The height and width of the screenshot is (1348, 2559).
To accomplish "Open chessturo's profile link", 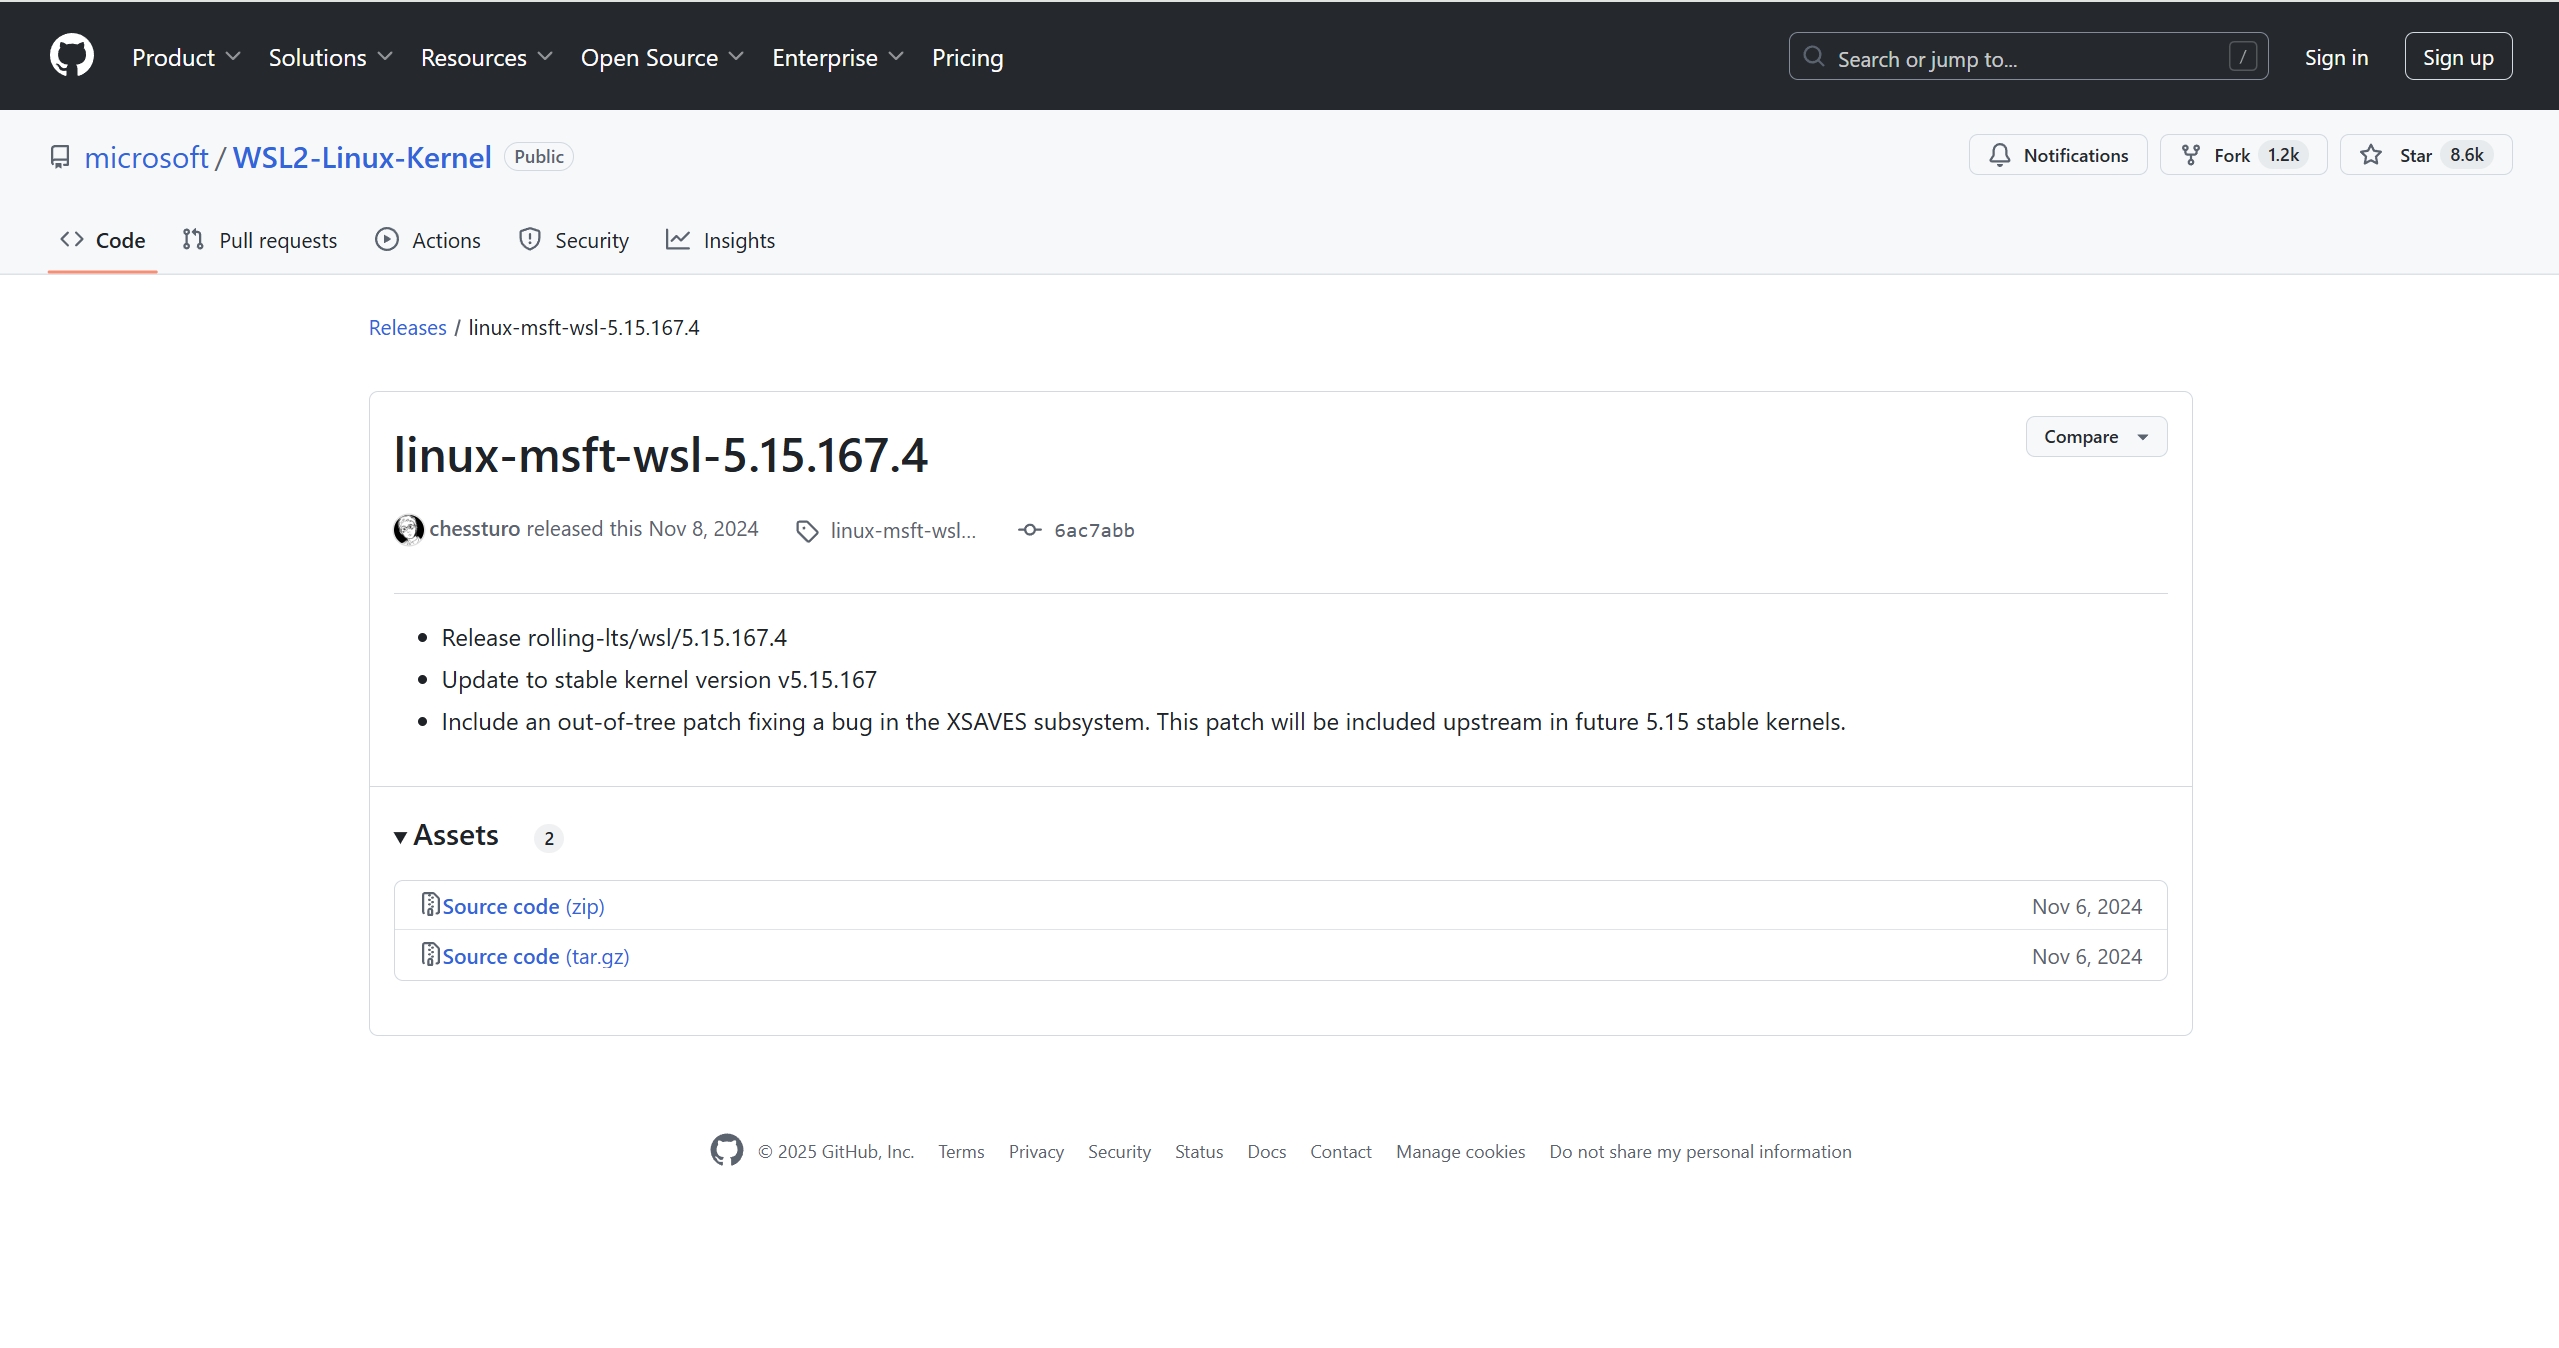I will [475, 529].
